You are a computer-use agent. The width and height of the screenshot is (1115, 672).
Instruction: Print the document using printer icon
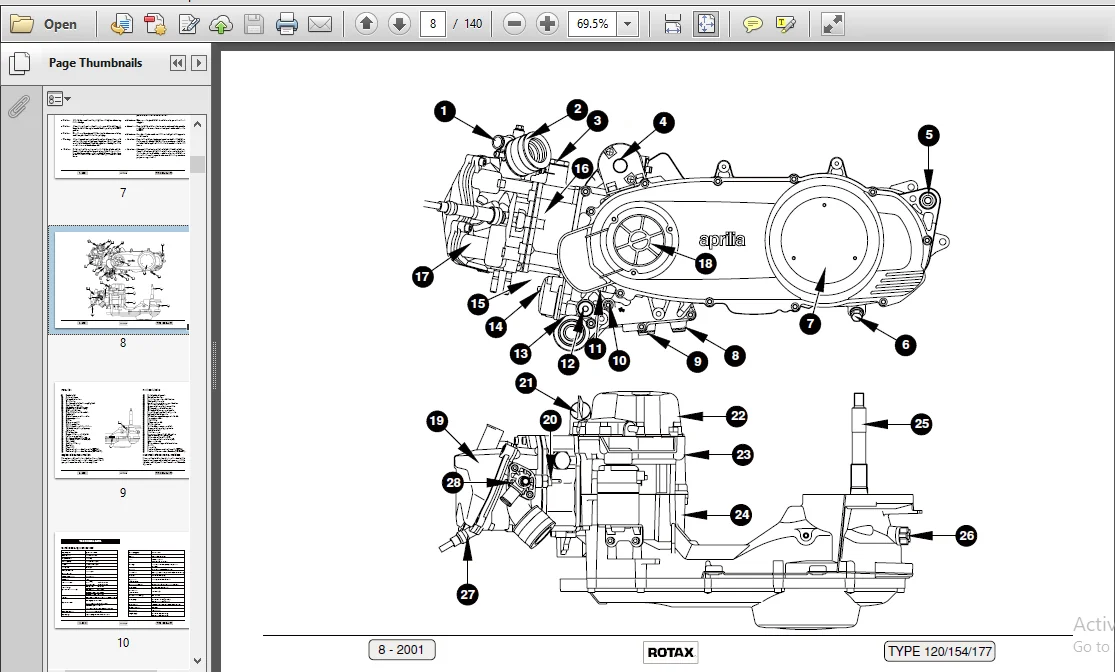click(287, 24)
